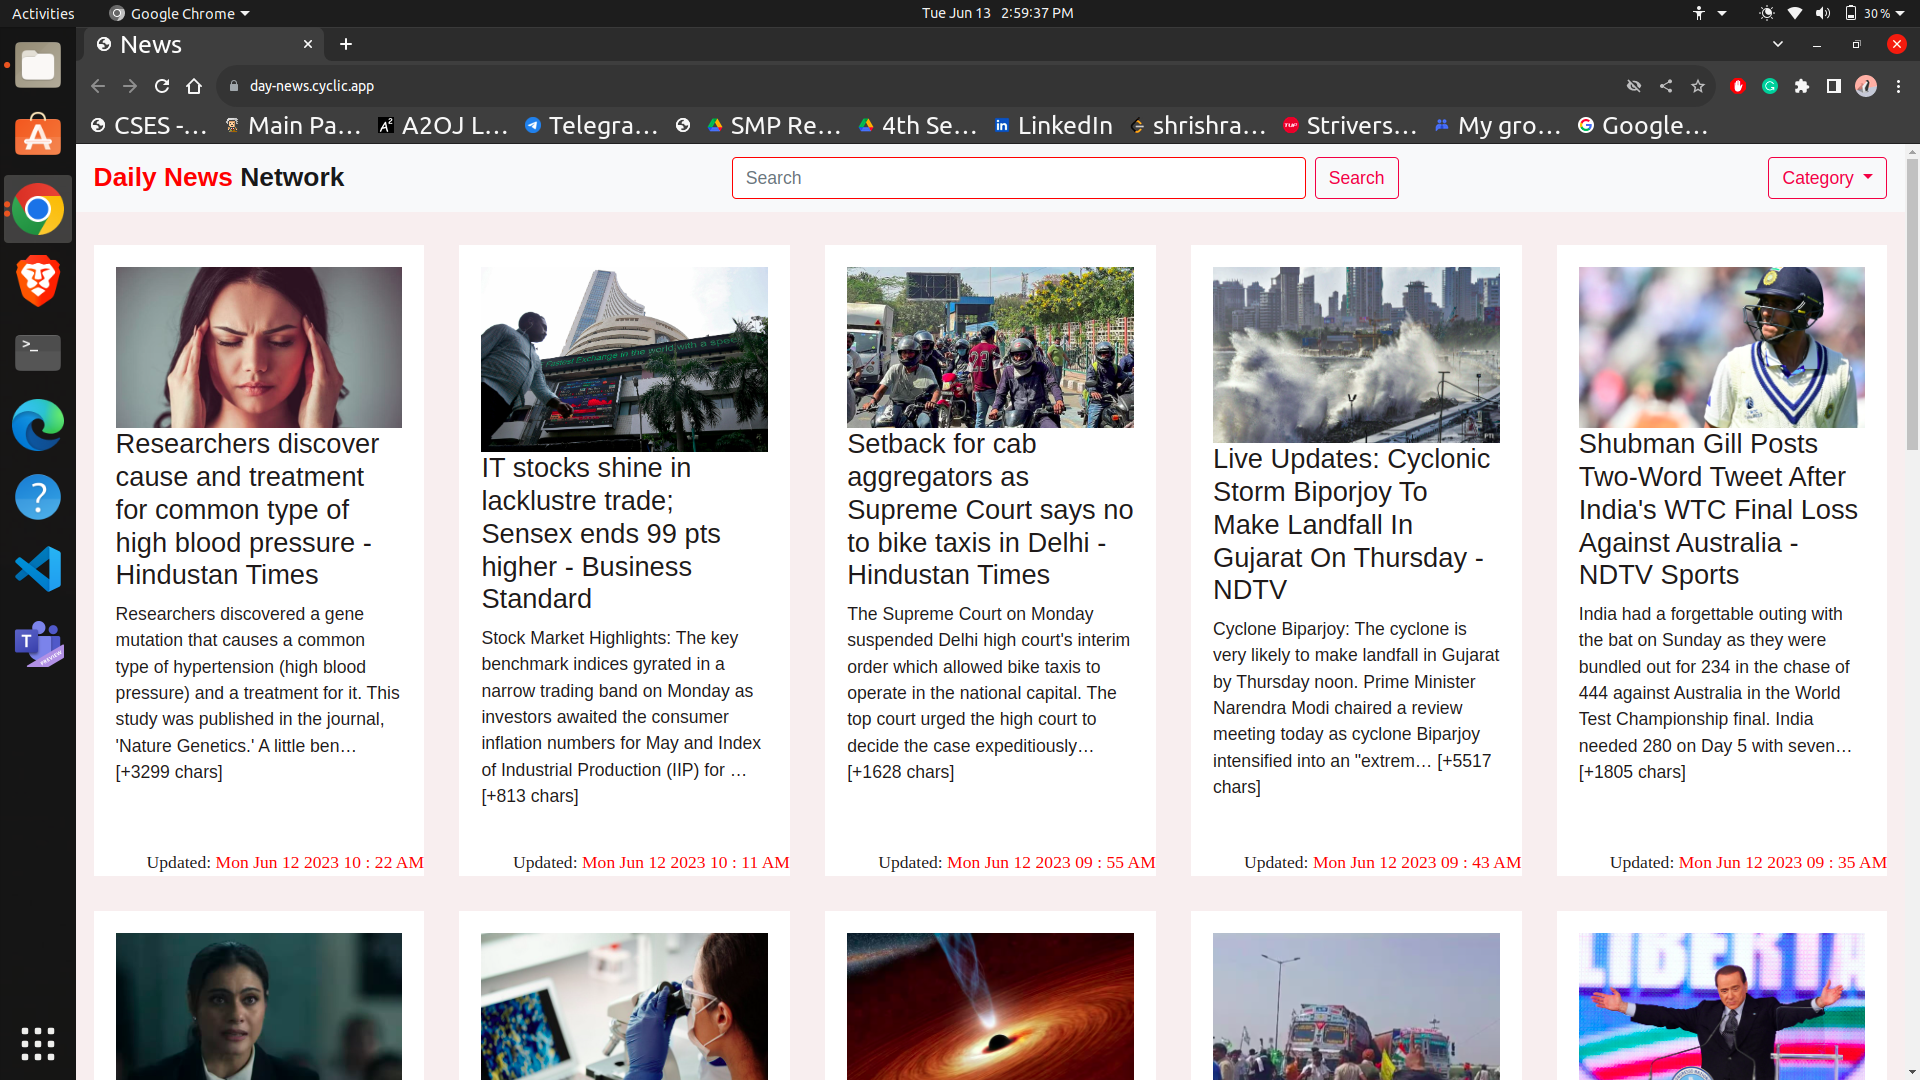Share this page icon in the address bar

pyautogui.click(x=1666, y=86)
